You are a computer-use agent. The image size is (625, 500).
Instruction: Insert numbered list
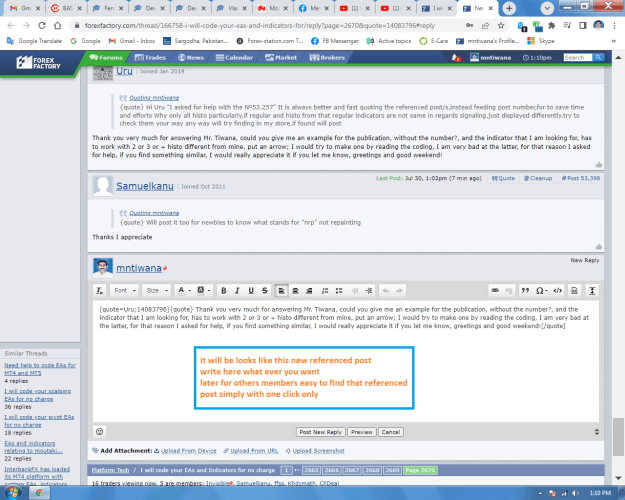click(325, 291)
